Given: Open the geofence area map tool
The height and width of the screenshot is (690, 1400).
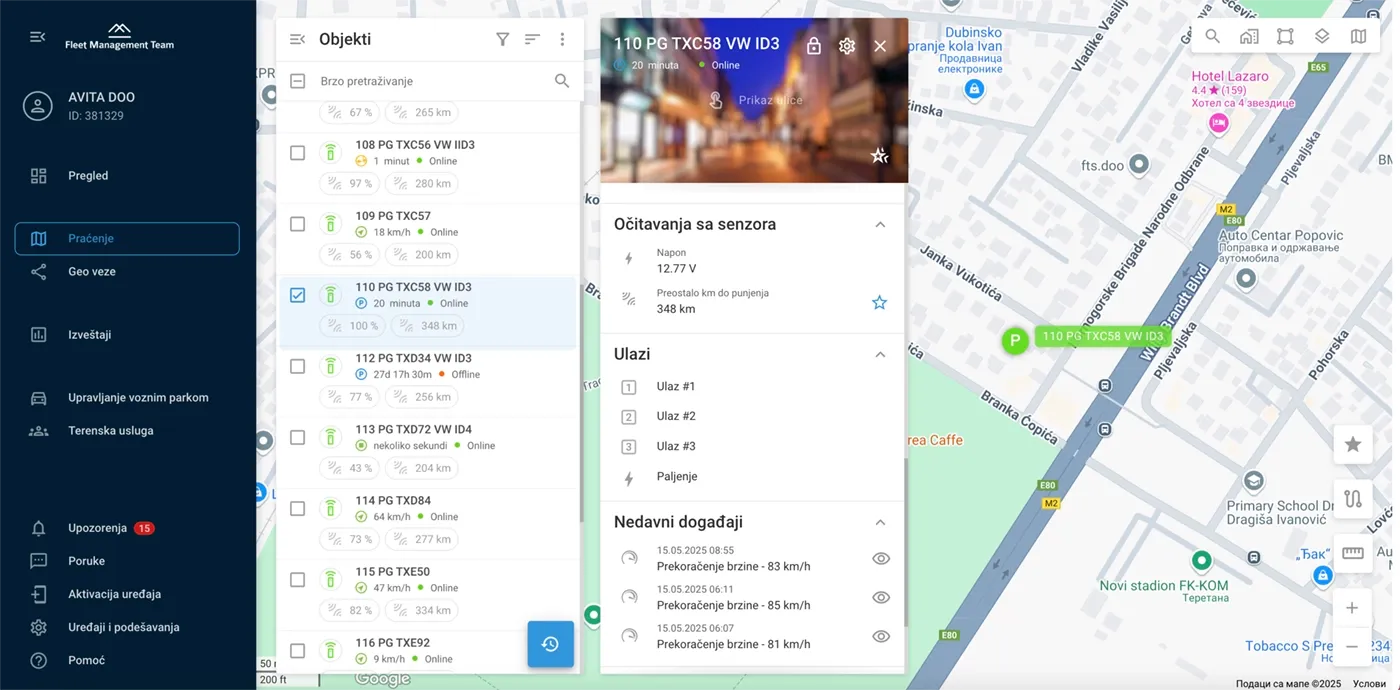Looking at the screenshot, I should point(1285,37).
